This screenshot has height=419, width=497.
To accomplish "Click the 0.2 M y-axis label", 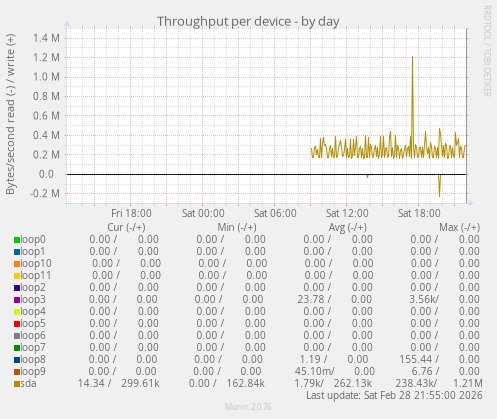I will click(46, 155).
